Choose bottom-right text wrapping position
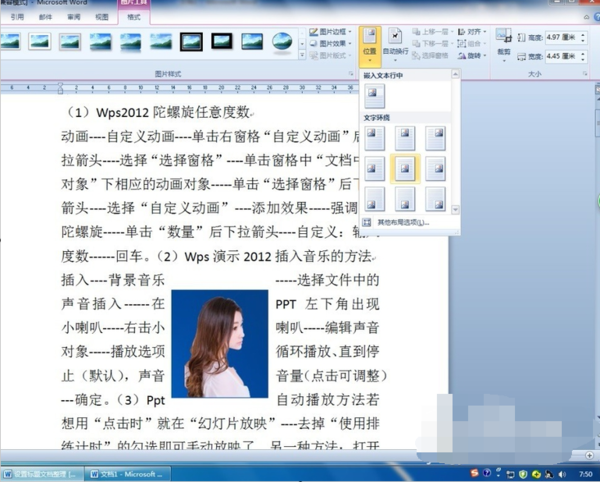Viewport: 600px width, 482px height. click(x=435, y=199)
